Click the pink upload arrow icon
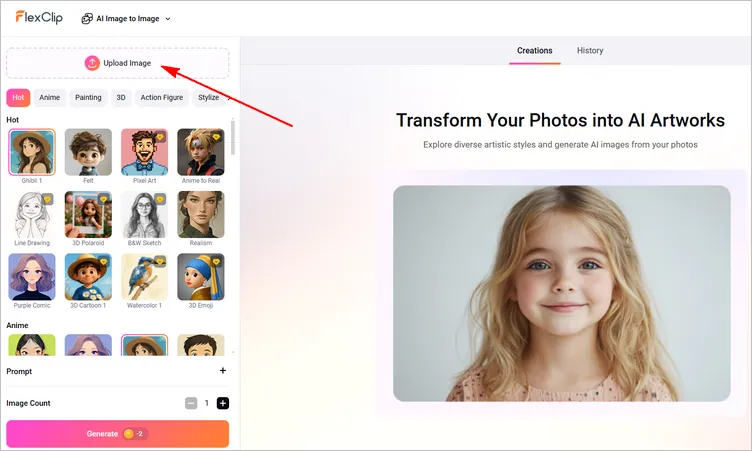The height and width of the screenshot is (451, 752). tap(92, 63)
